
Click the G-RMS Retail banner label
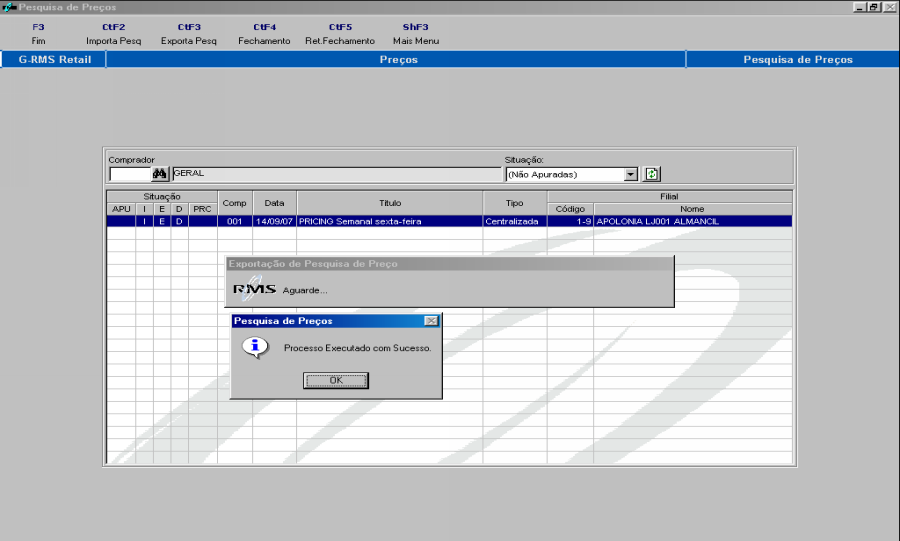[x=55, y=59]
